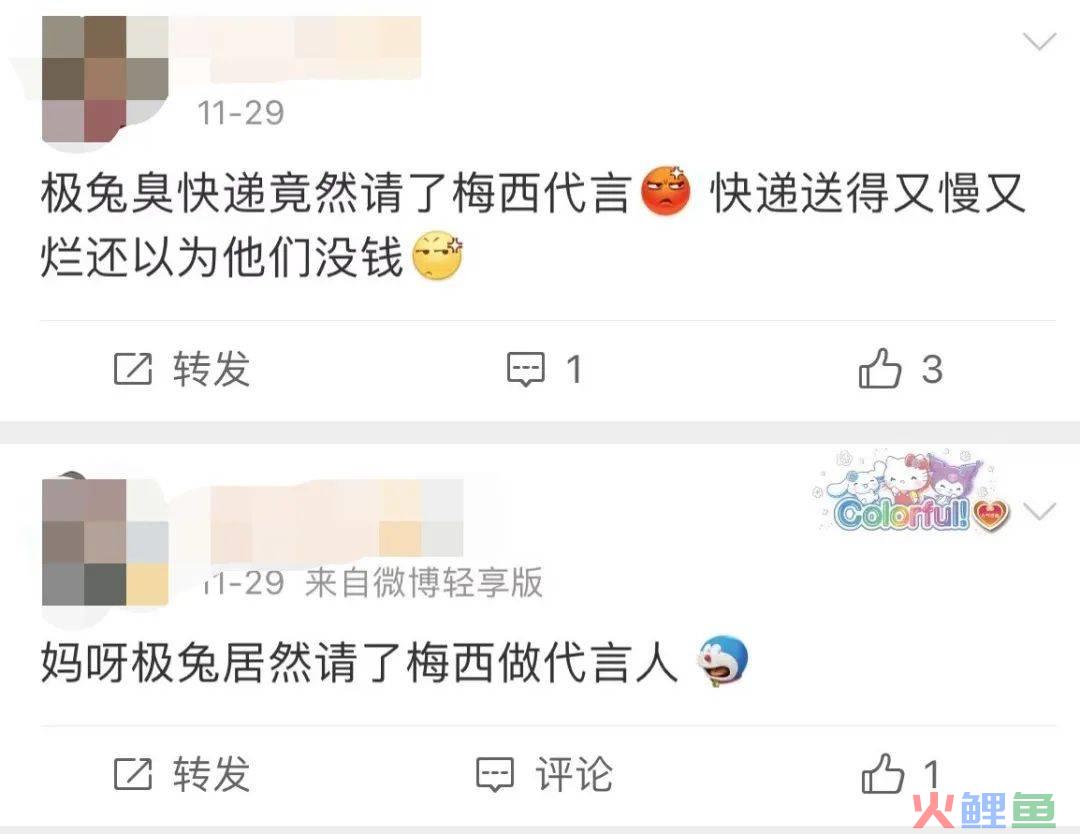Expand the second post's options chevron
1080x834 pixels.
[x=1039, y=511]
